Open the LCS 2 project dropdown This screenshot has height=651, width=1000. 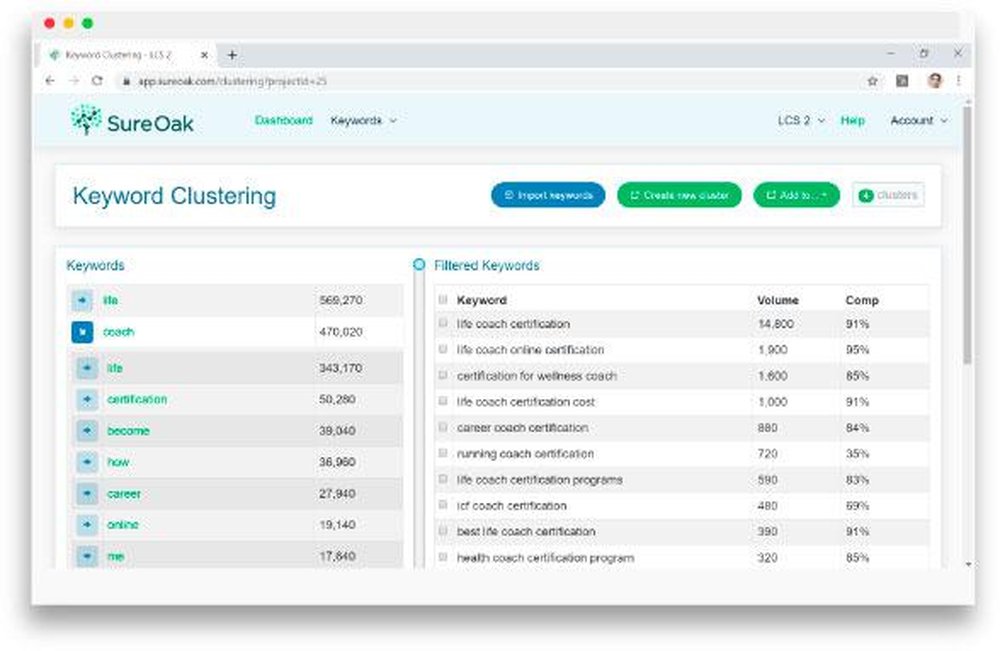pyautogui.click(x=801, y=121)
